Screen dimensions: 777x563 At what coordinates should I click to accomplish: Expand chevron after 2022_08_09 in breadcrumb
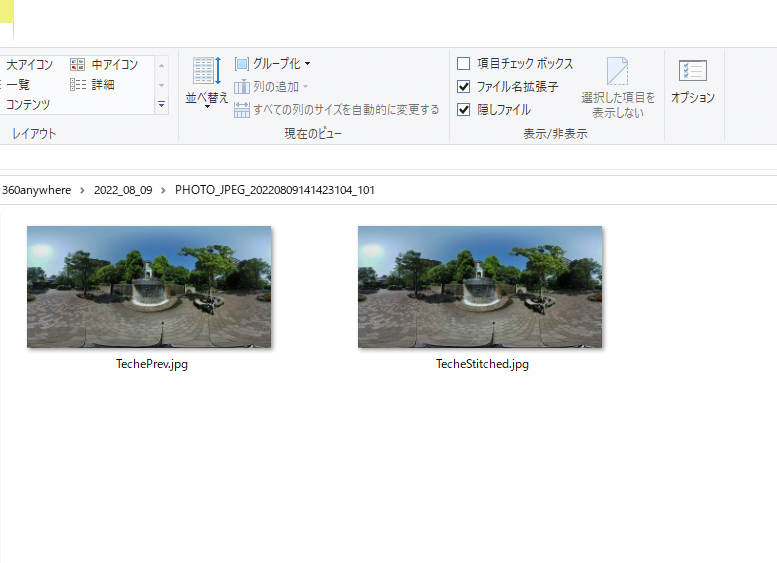pyautogui.click(x=163, y=190)
